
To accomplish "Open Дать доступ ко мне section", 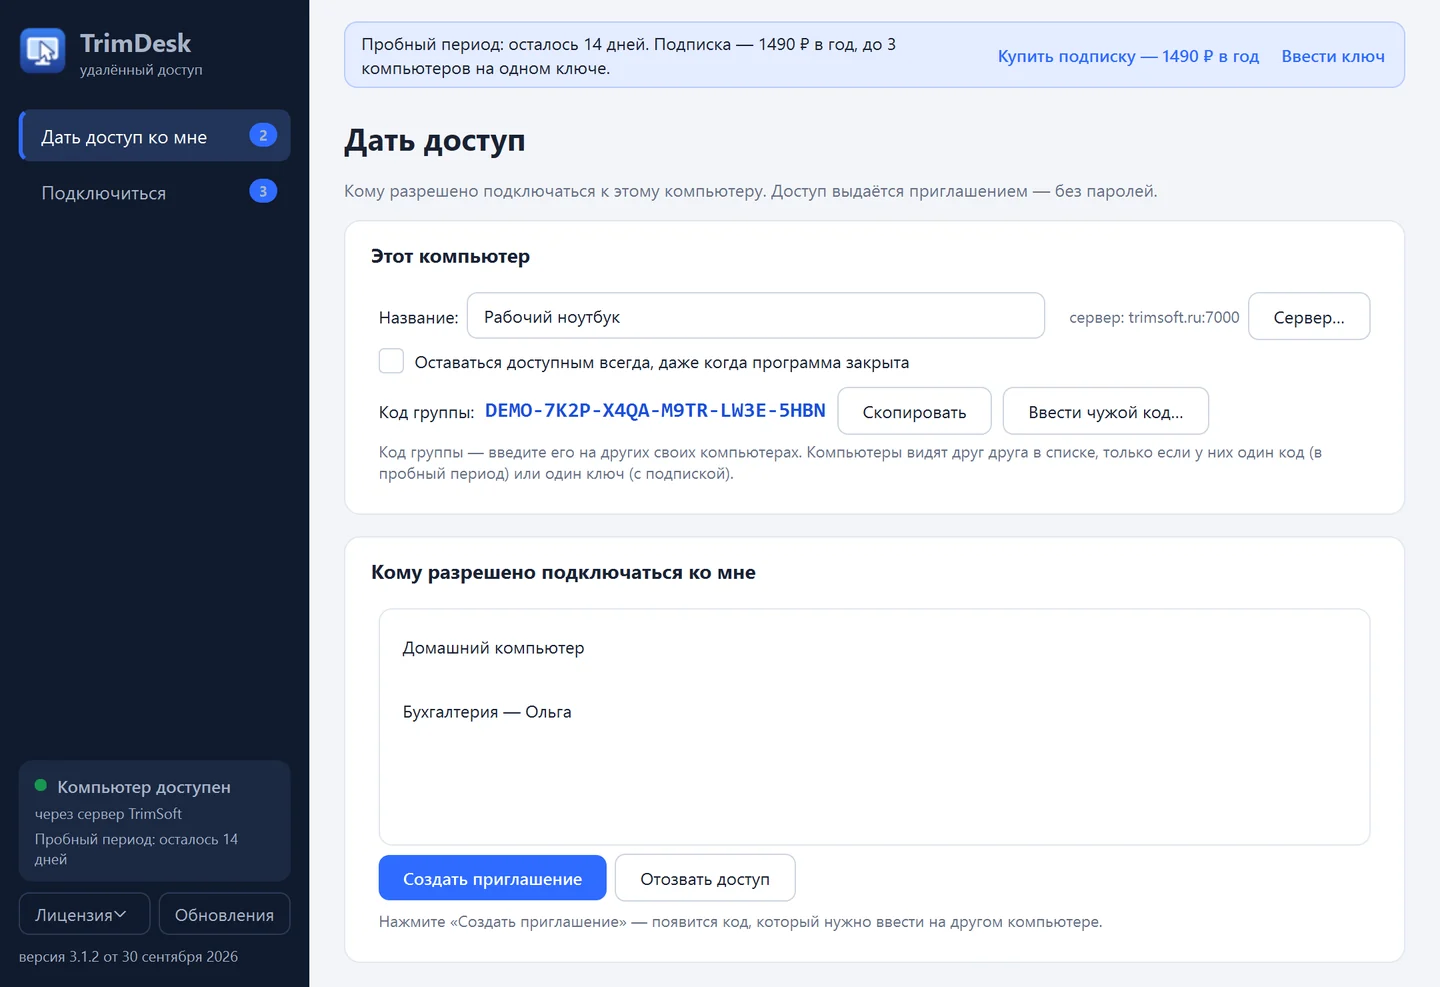I will tap(155, 135).
